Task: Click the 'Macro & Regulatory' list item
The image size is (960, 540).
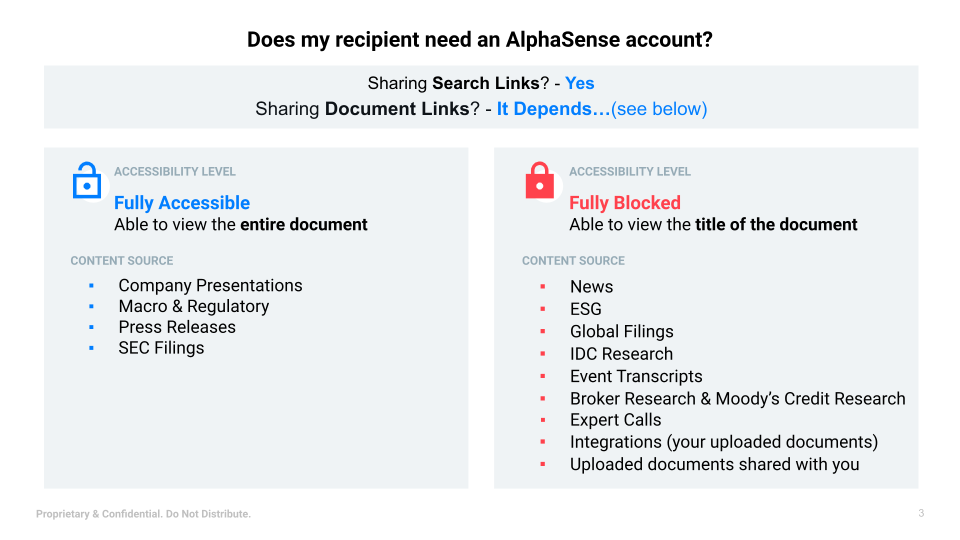Action: [x=193, y=306]
